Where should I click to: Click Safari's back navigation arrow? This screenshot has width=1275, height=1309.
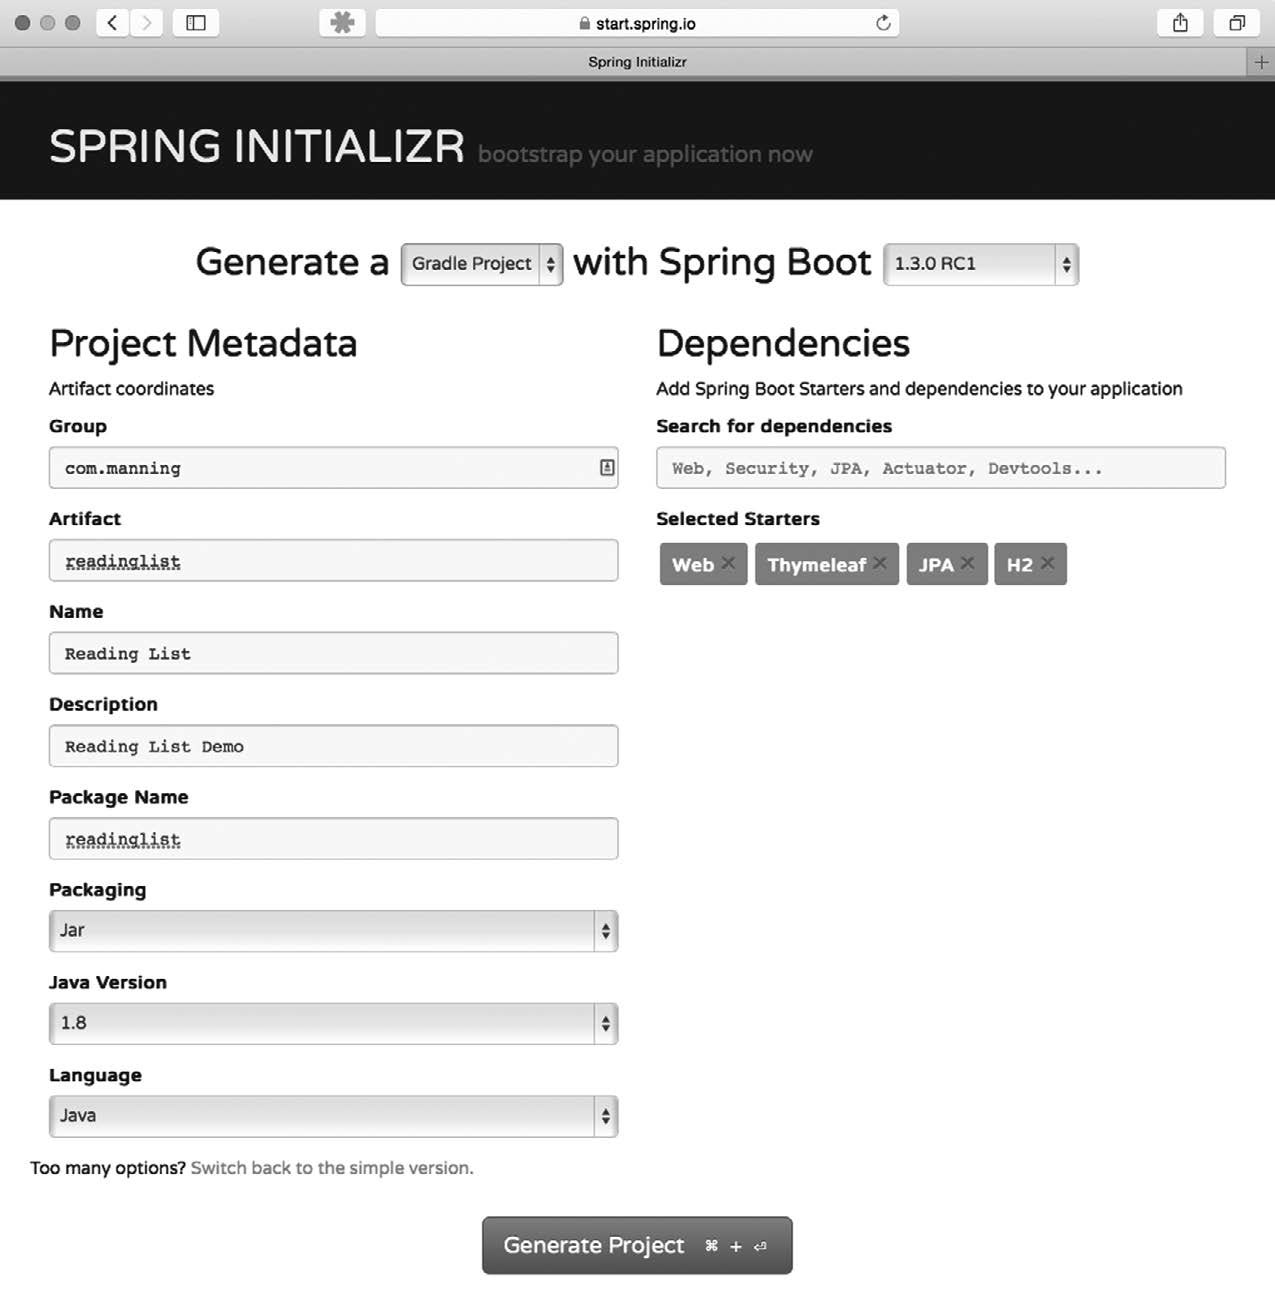click(112, 23)
